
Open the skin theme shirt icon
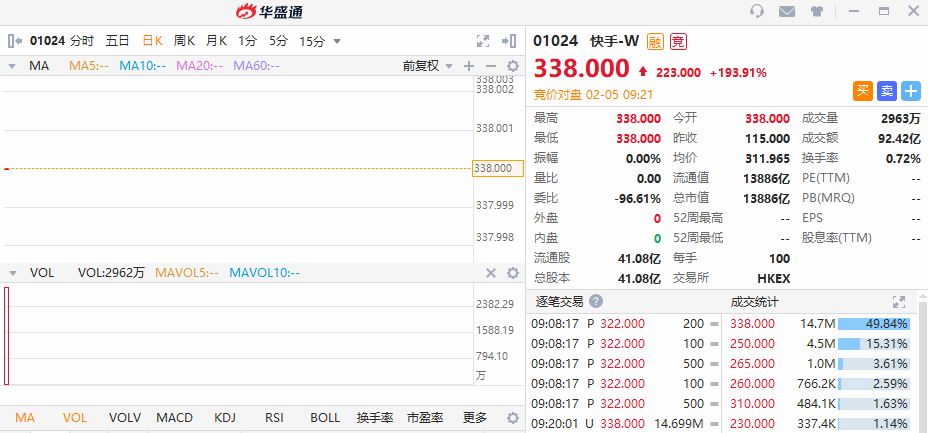pyautogui.click(x=817, y=11)
